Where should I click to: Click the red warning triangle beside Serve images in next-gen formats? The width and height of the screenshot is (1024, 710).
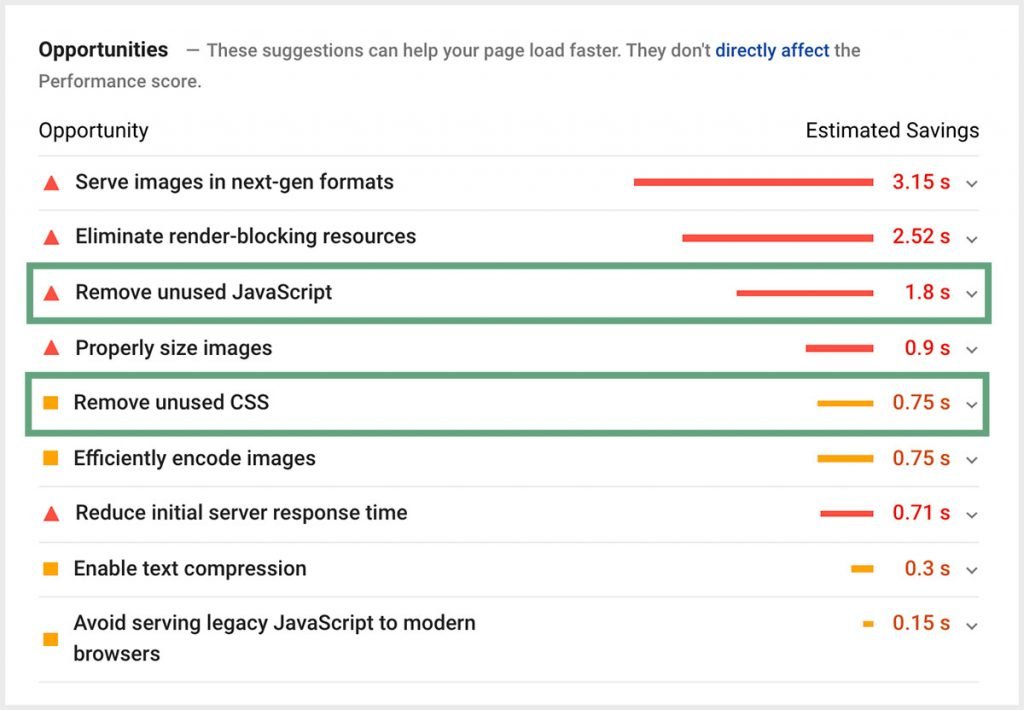(x=50, y=182)
